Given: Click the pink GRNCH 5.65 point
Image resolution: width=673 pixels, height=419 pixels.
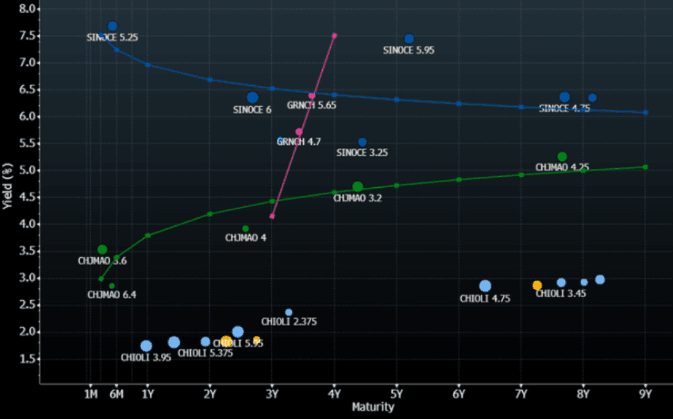Looking at the screenshot, I should pyautogui.click(x=312, y=96).
